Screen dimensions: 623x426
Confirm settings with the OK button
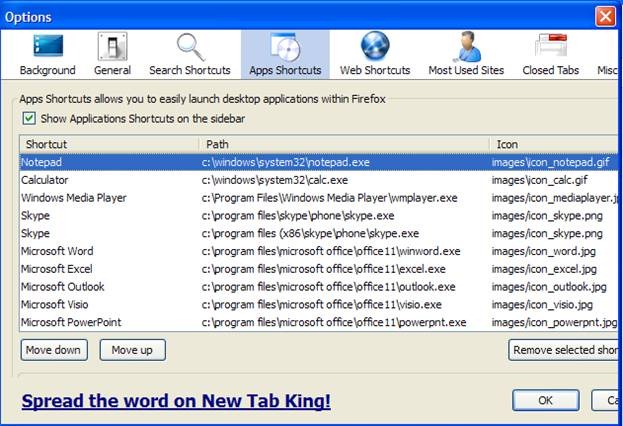(545, 400)
